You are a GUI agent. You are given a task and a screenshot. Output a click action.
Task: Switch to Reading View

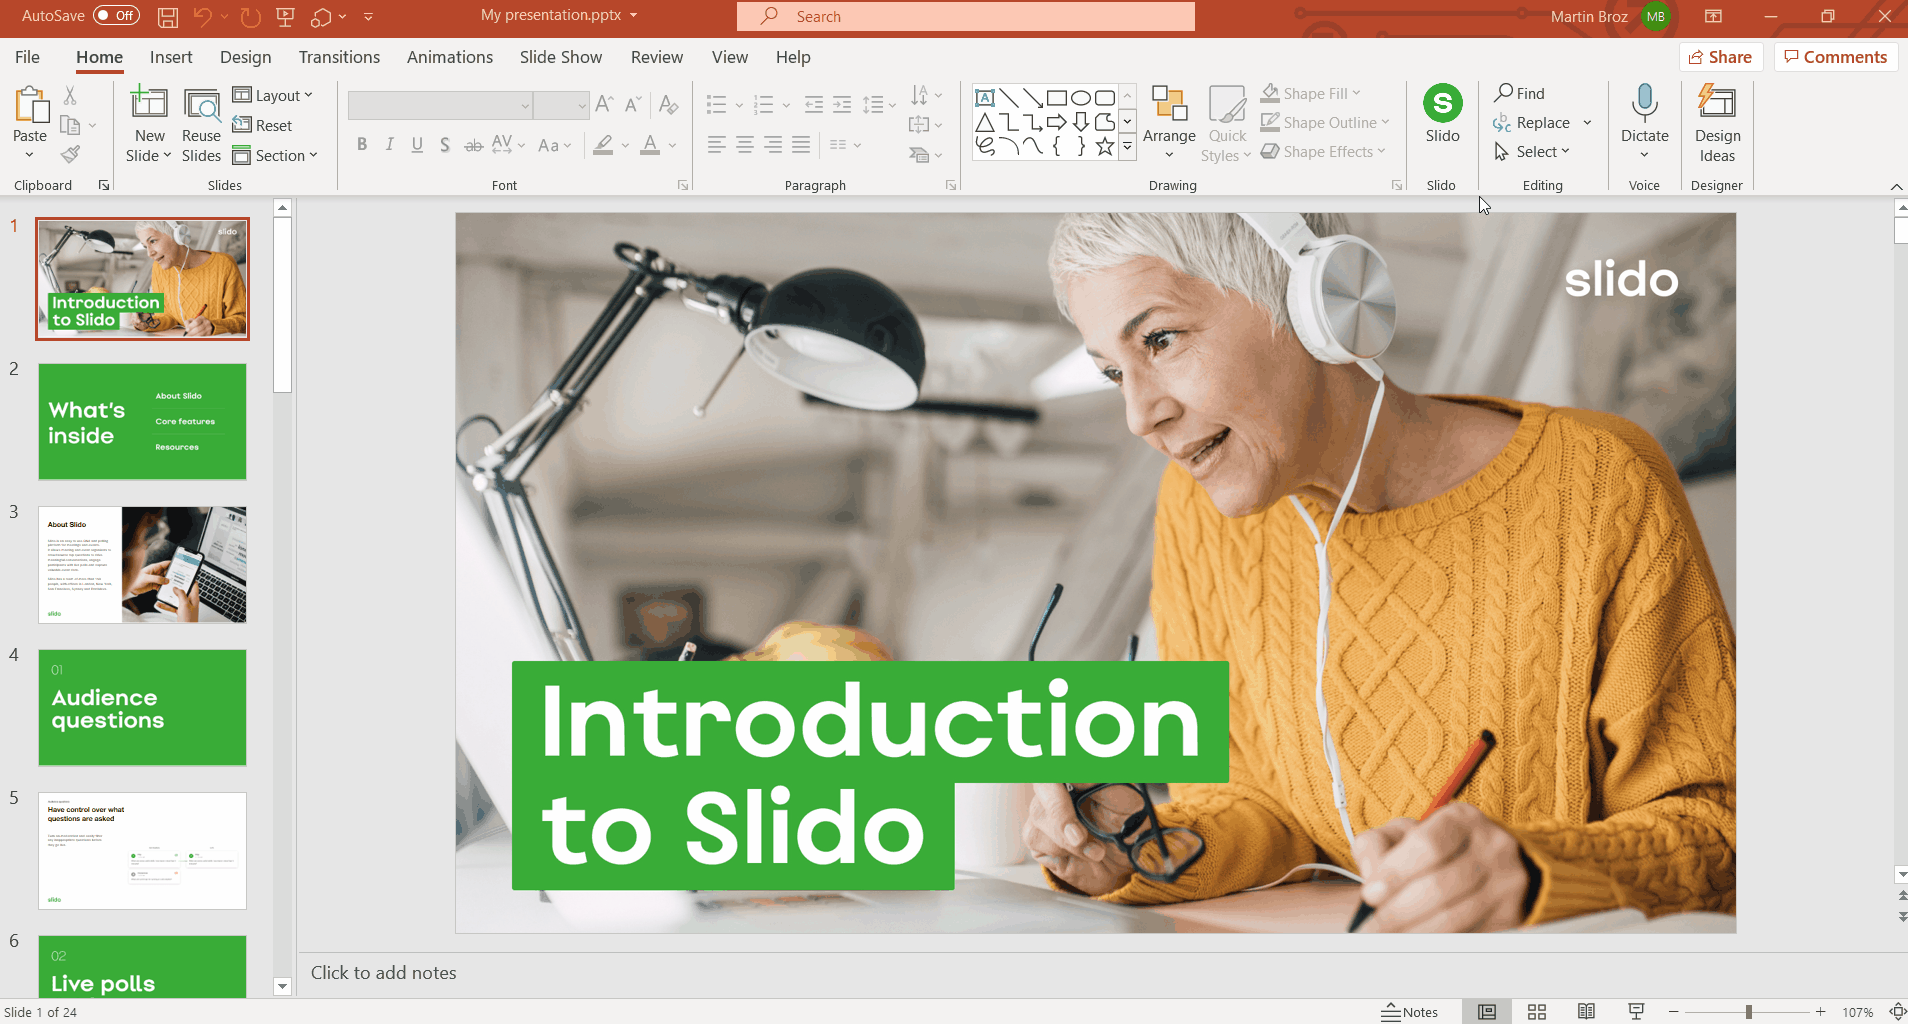[1586, 1012]
